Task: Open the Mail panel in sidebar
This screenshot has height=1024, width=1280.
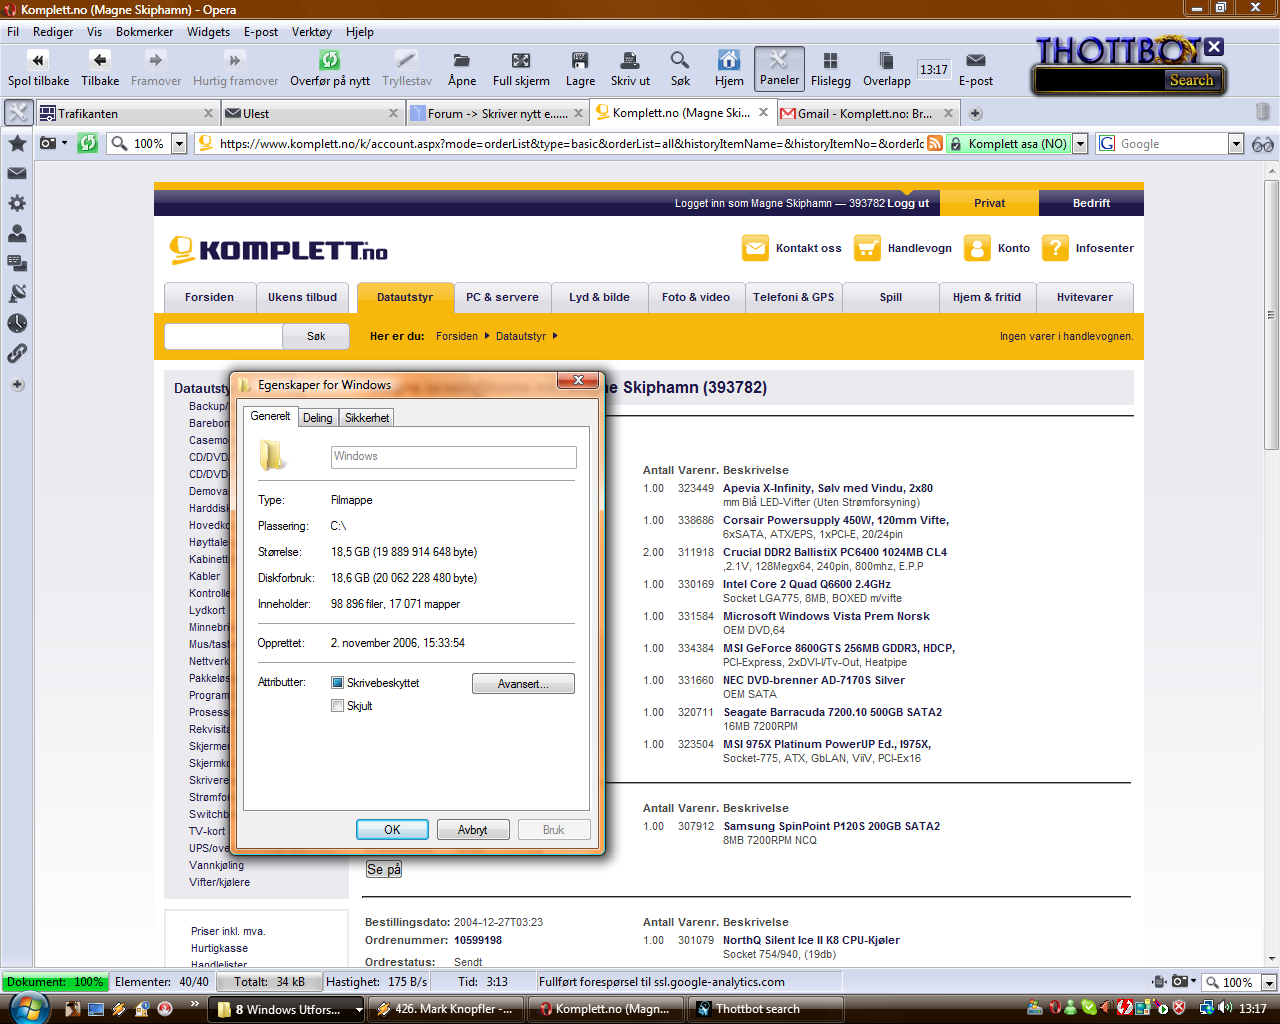Action: 17,173
